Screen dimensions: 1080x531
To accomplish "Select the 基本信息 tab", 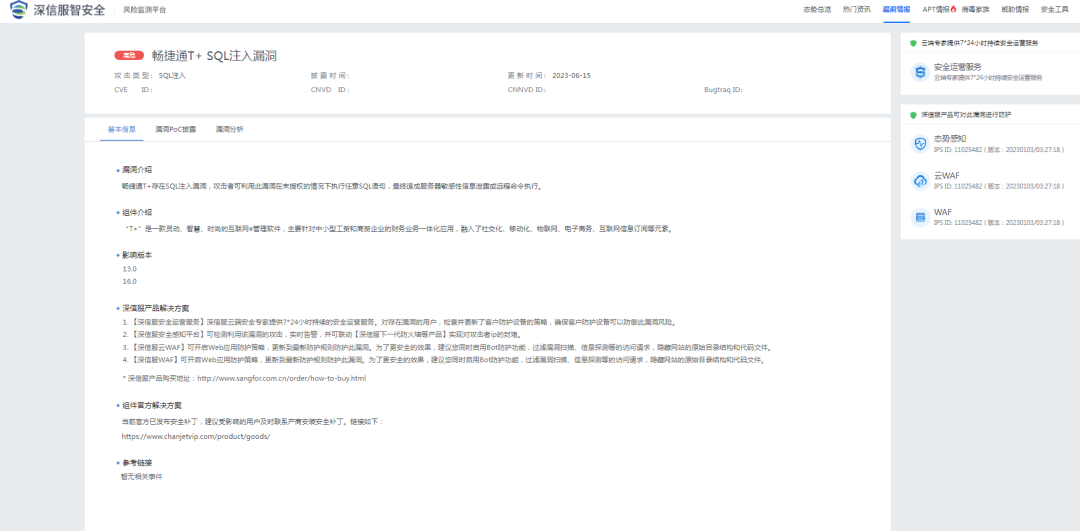I will pos(122,129).
